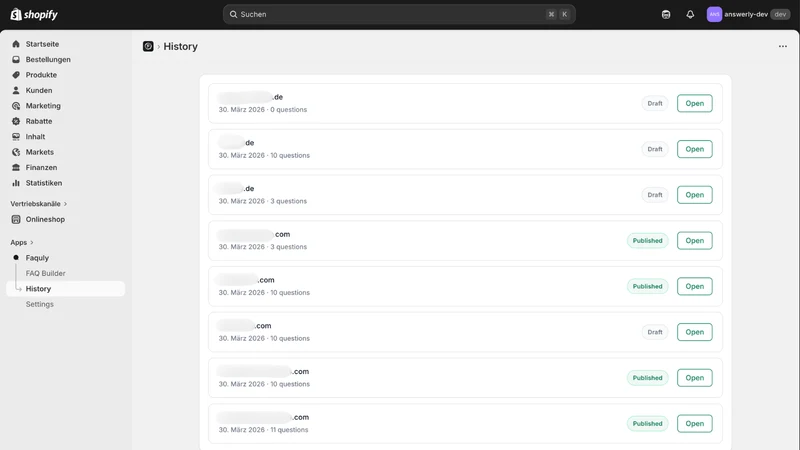
Task: Open the draft with 0 questions
Action: pyautogui.click(x=694, y=103)
